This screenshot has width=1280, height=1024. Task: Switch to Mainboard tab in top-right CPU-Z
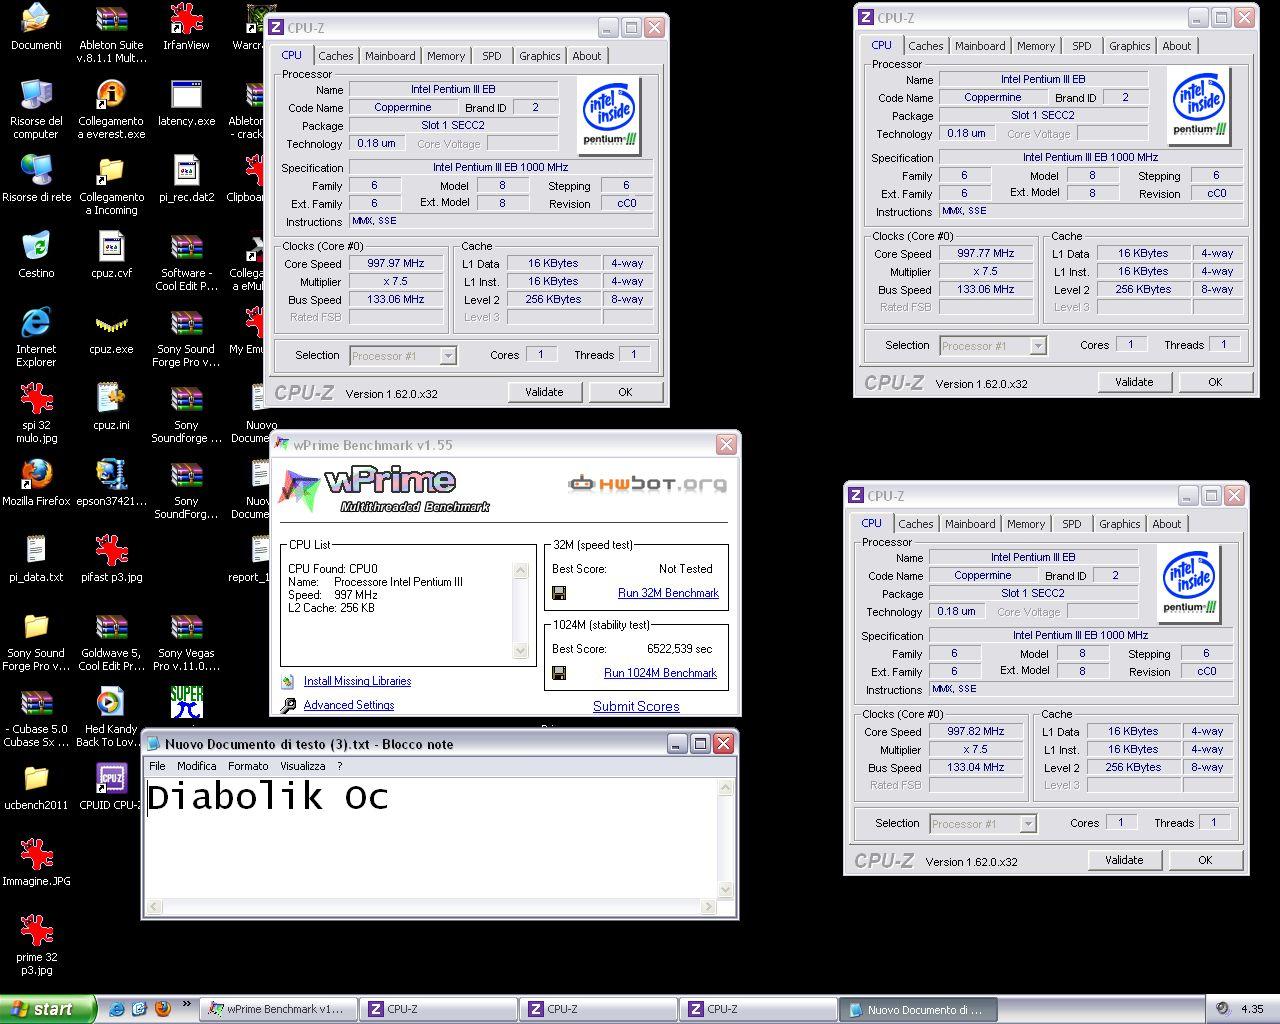coord(980,46)
